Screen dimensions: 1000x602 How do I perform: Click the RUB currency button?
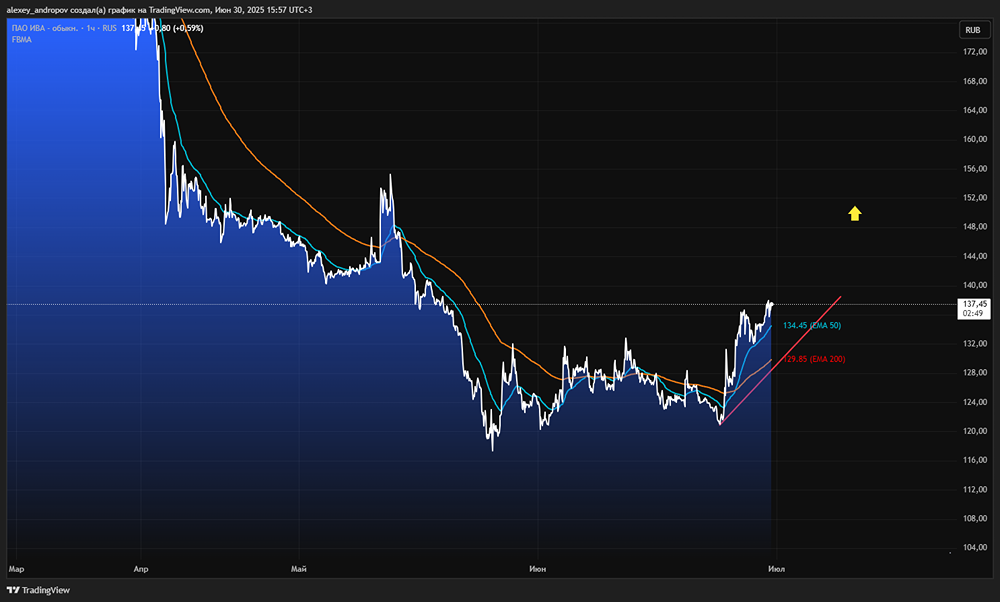pyautogui.click(x=973, y=30)
